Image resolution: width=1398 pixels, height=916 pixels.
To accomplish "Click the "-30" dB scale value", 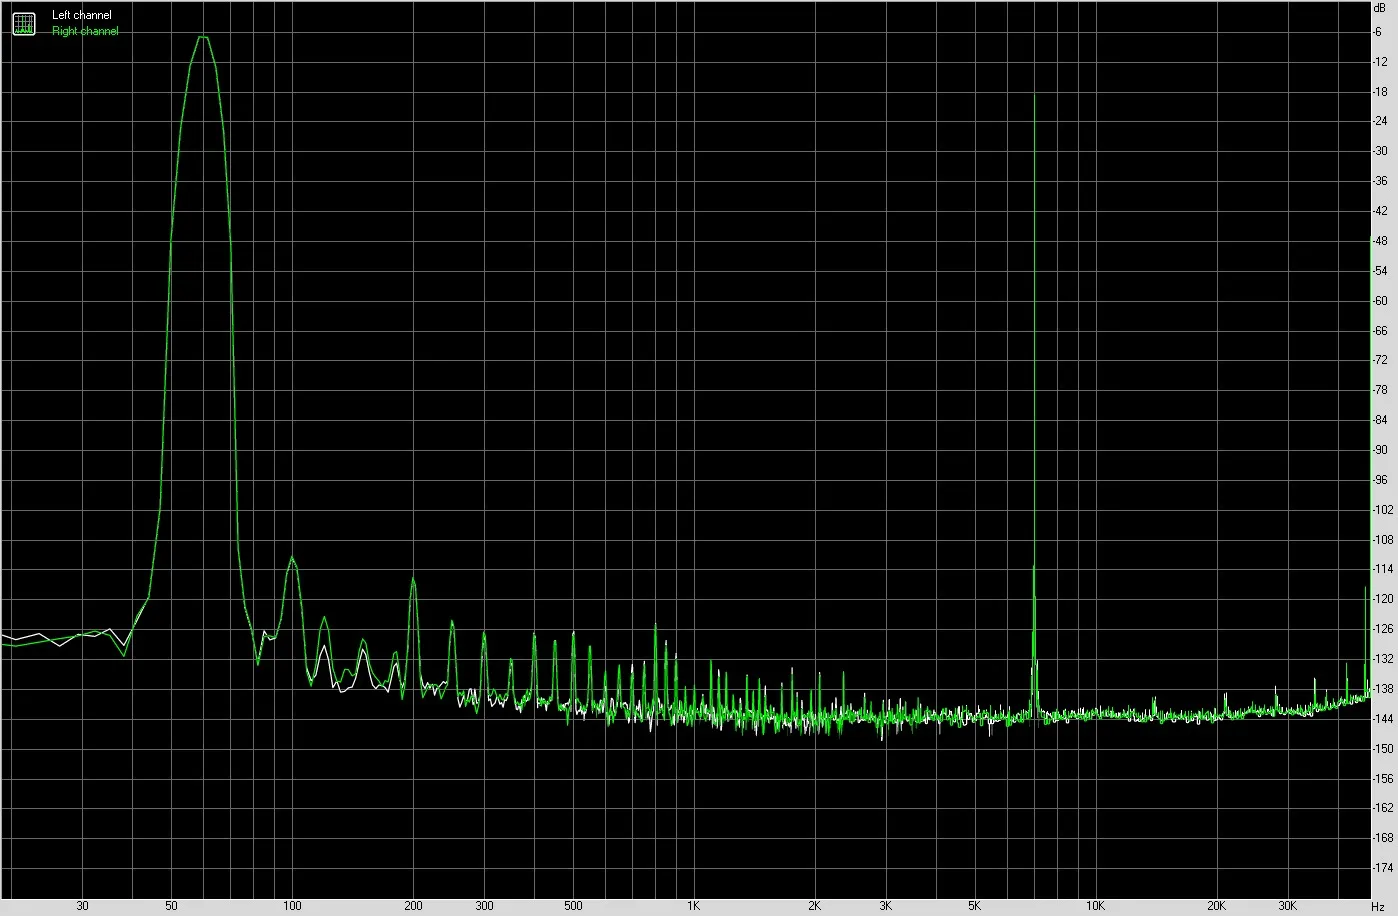I will (x=1380, y=151).
